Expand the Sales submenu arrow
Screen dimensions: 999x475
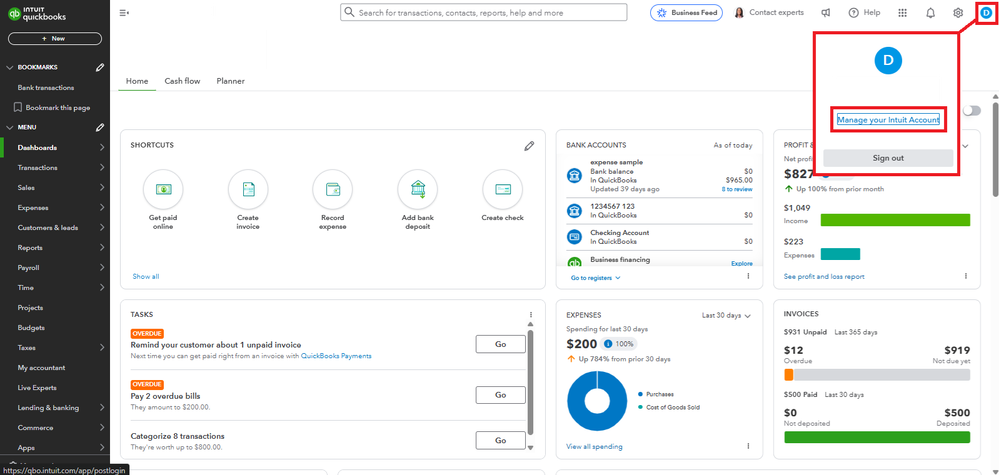click(x=102, y=188)
